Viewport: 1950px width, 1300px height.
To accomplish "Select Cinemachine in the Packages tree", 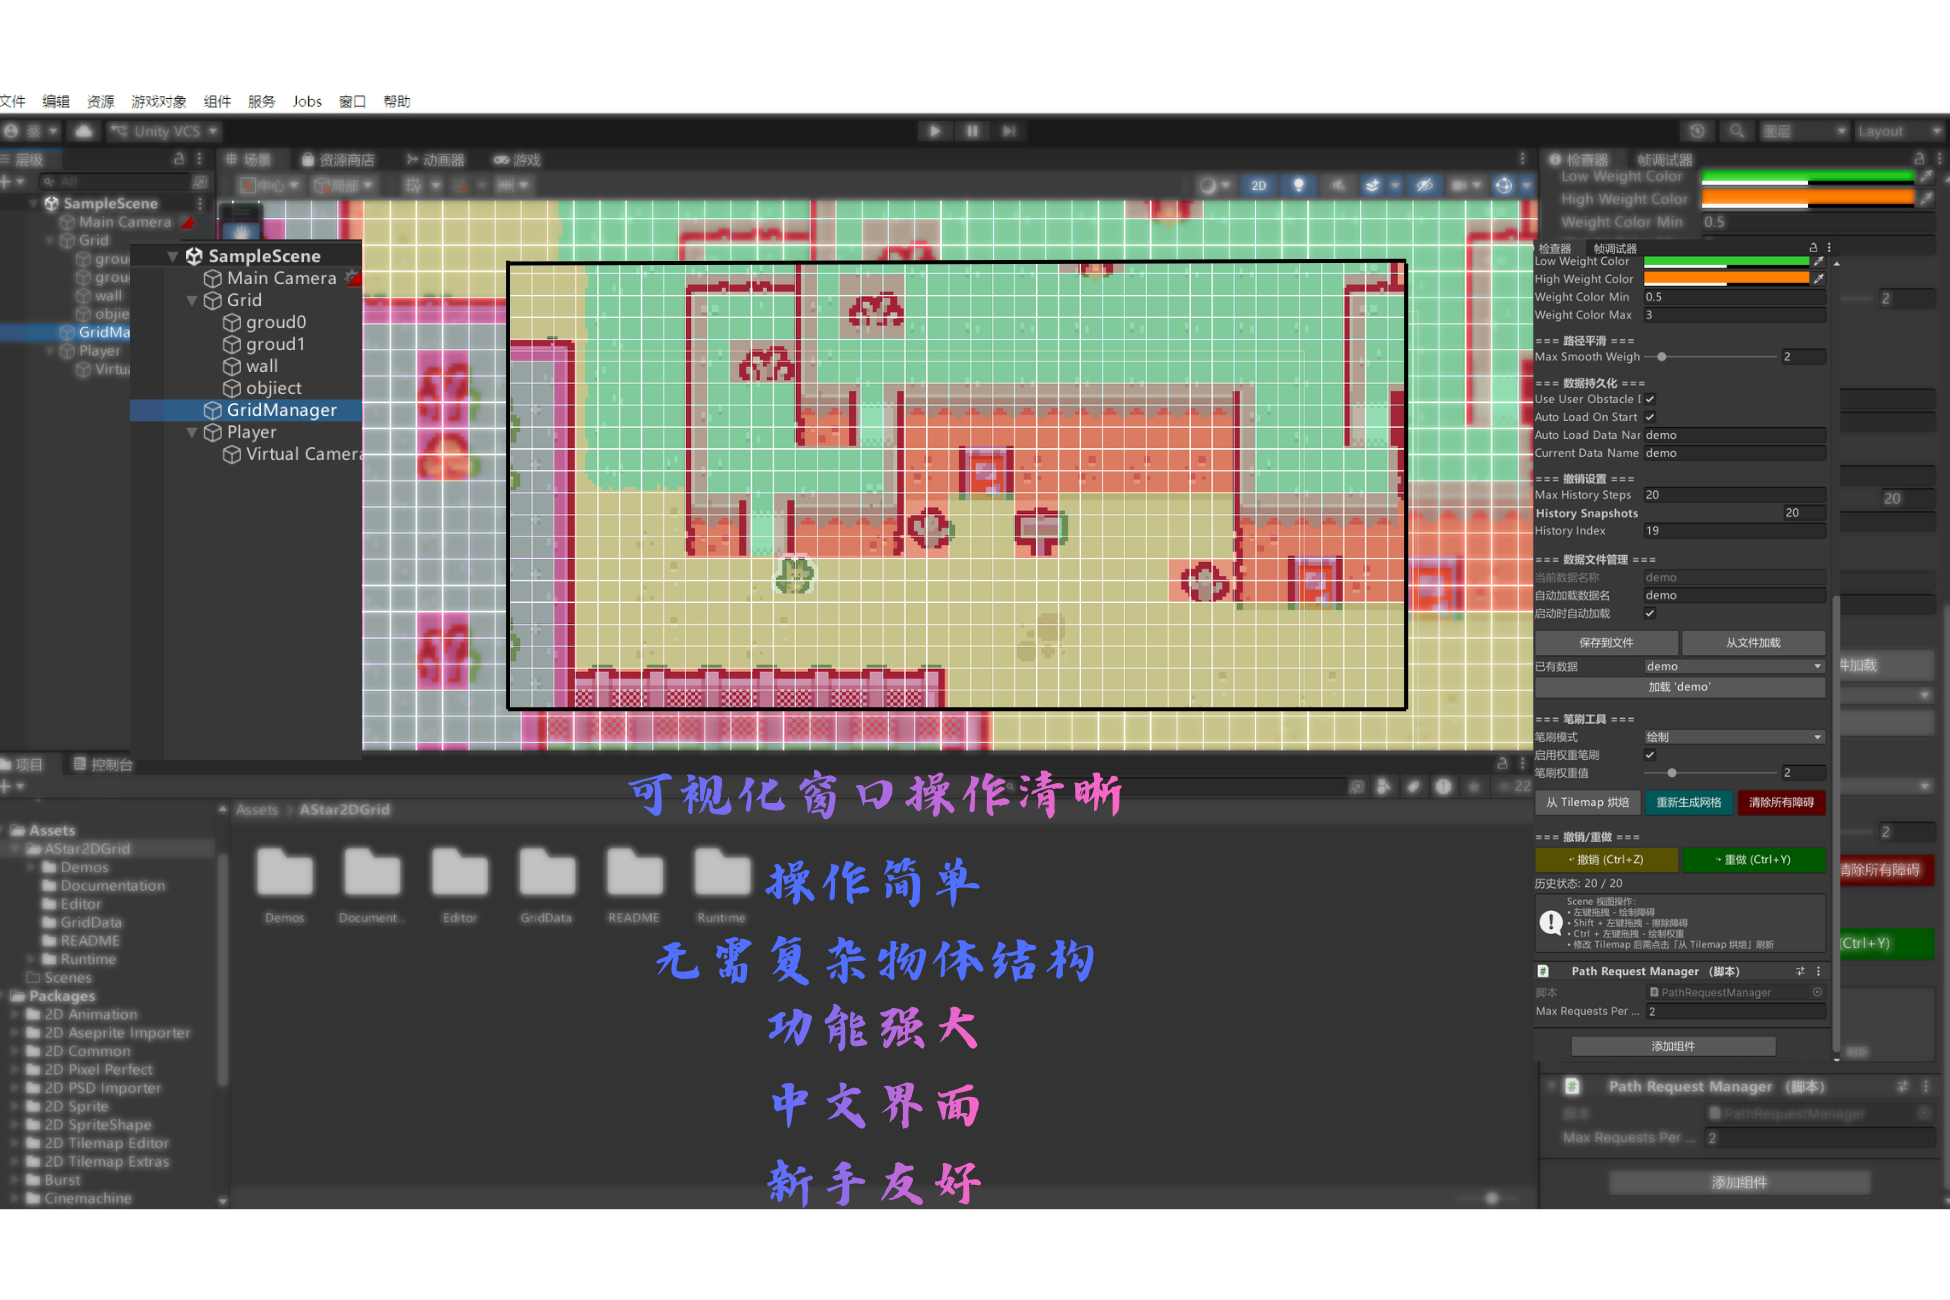I will click(x=88, y=1198).
